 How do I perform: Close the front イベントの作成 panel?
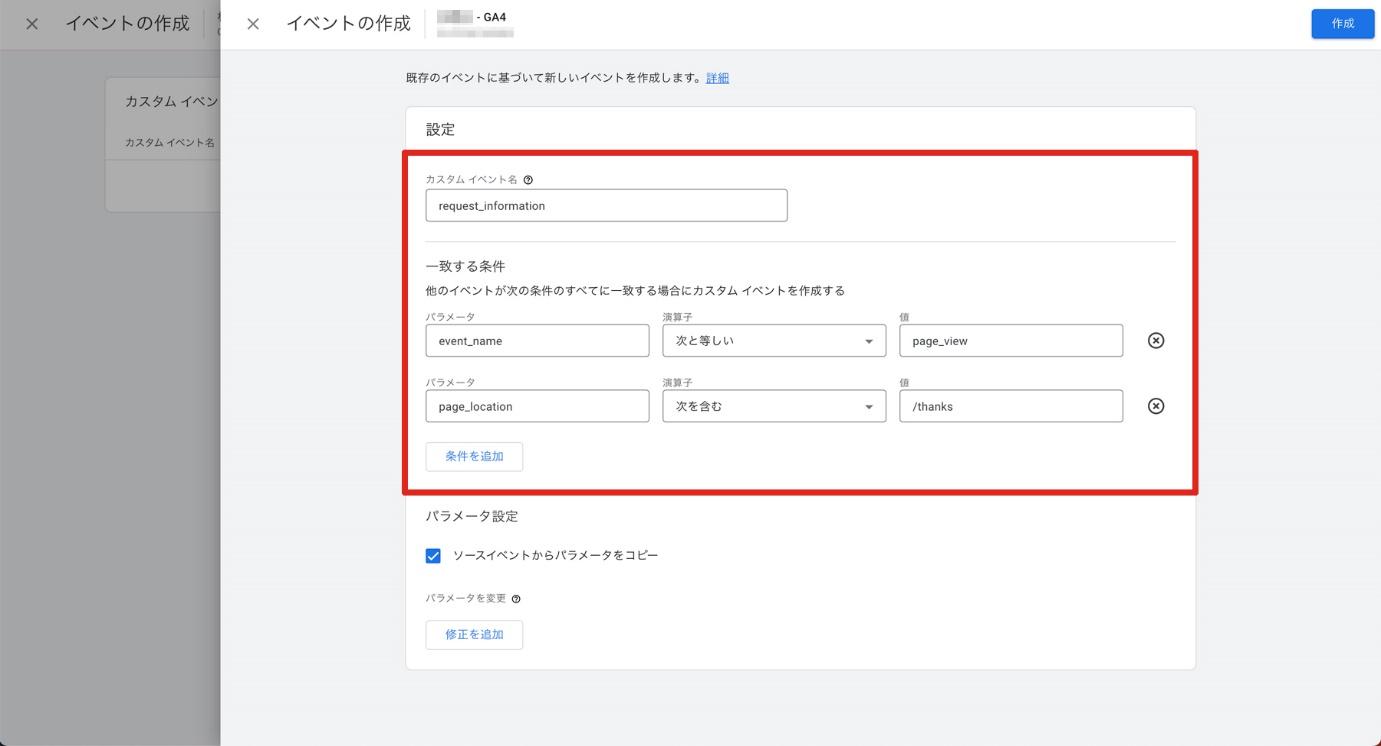tap(253, 24)
